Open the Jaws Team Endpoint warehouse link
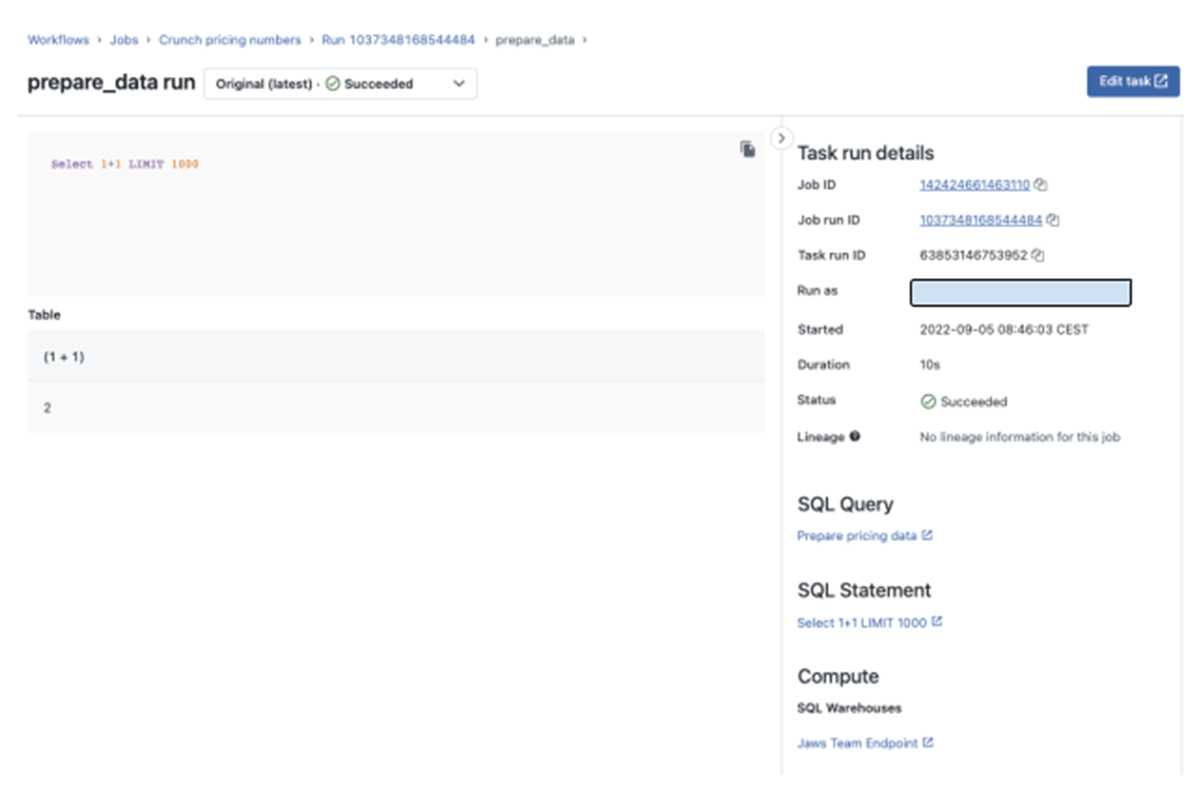 tap(857, 743)
